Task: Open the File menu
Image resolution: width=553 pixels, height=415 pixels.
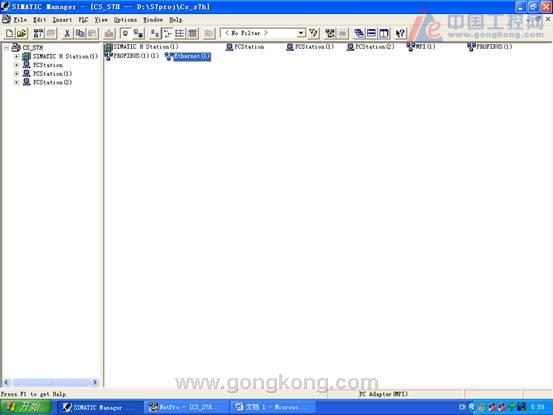Action: (20, 20)
